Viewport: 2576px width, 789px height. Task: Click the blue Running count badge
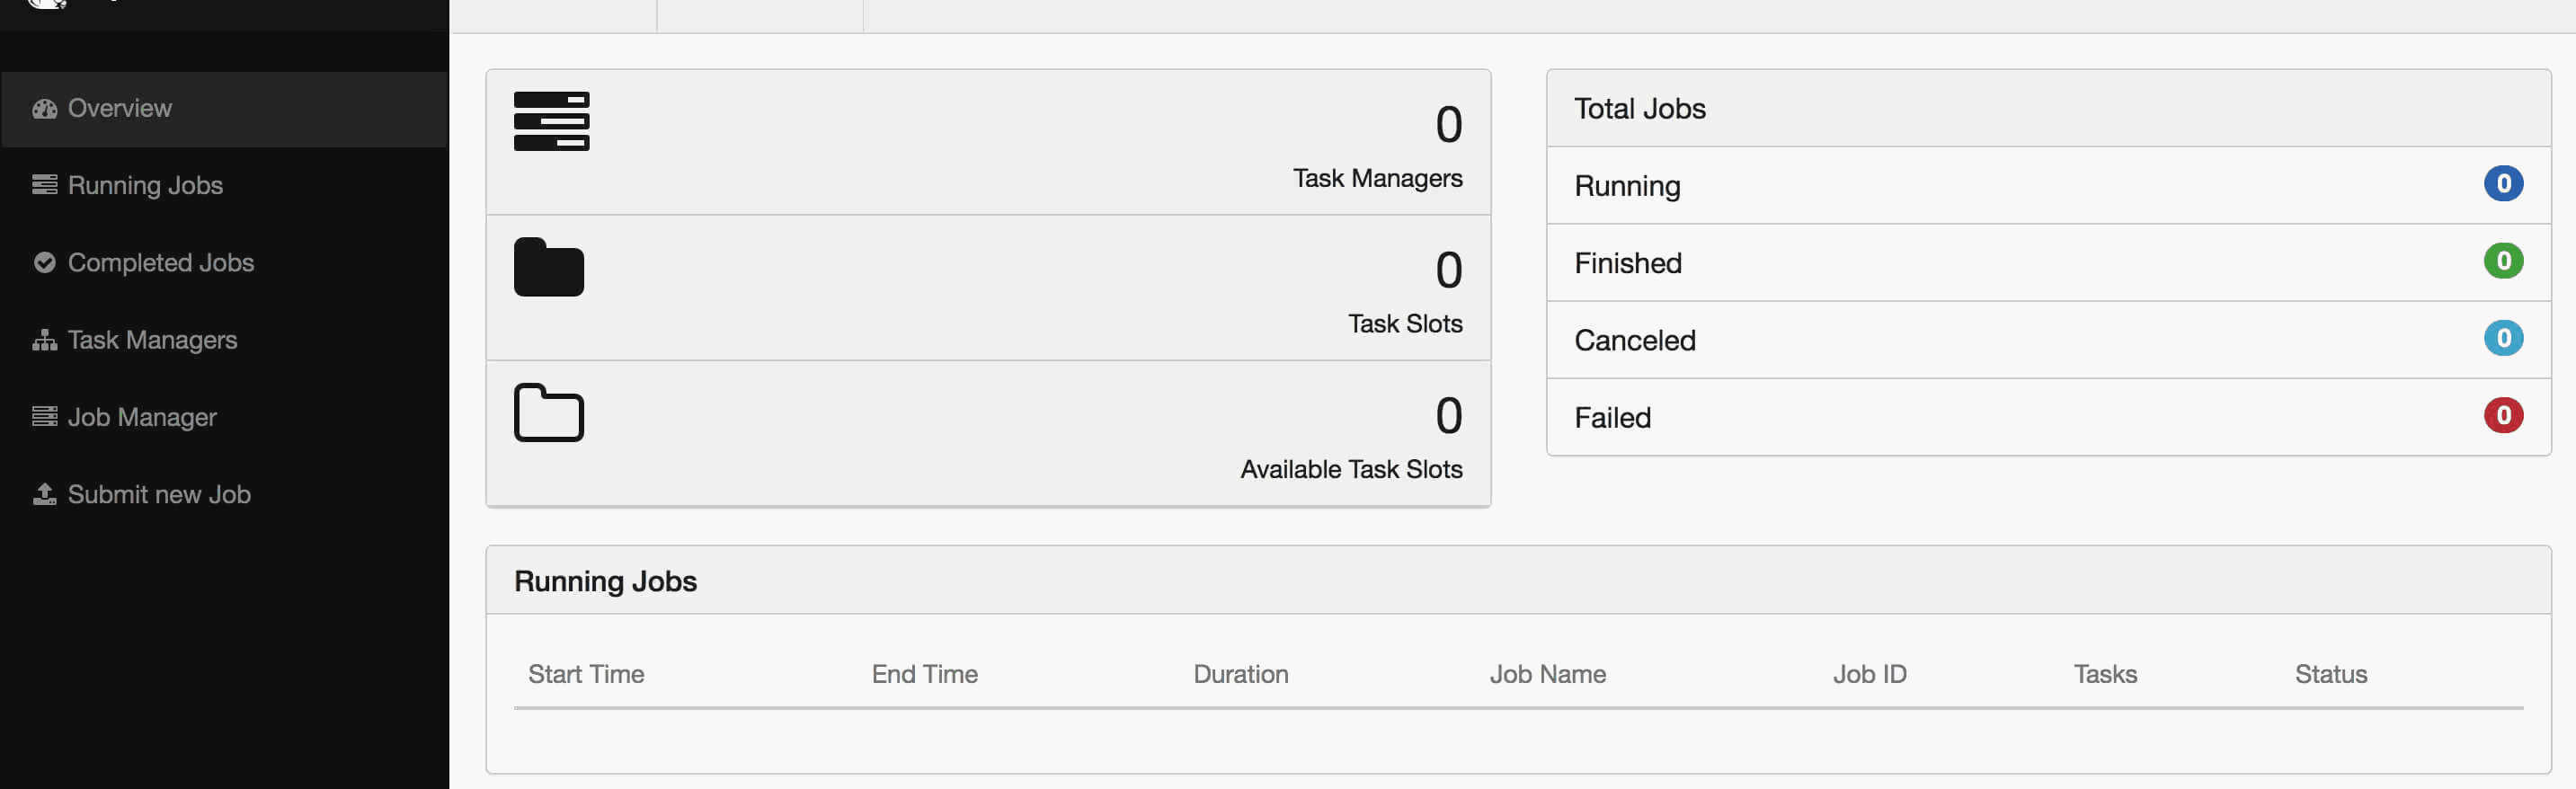[x=2503, y=184]
